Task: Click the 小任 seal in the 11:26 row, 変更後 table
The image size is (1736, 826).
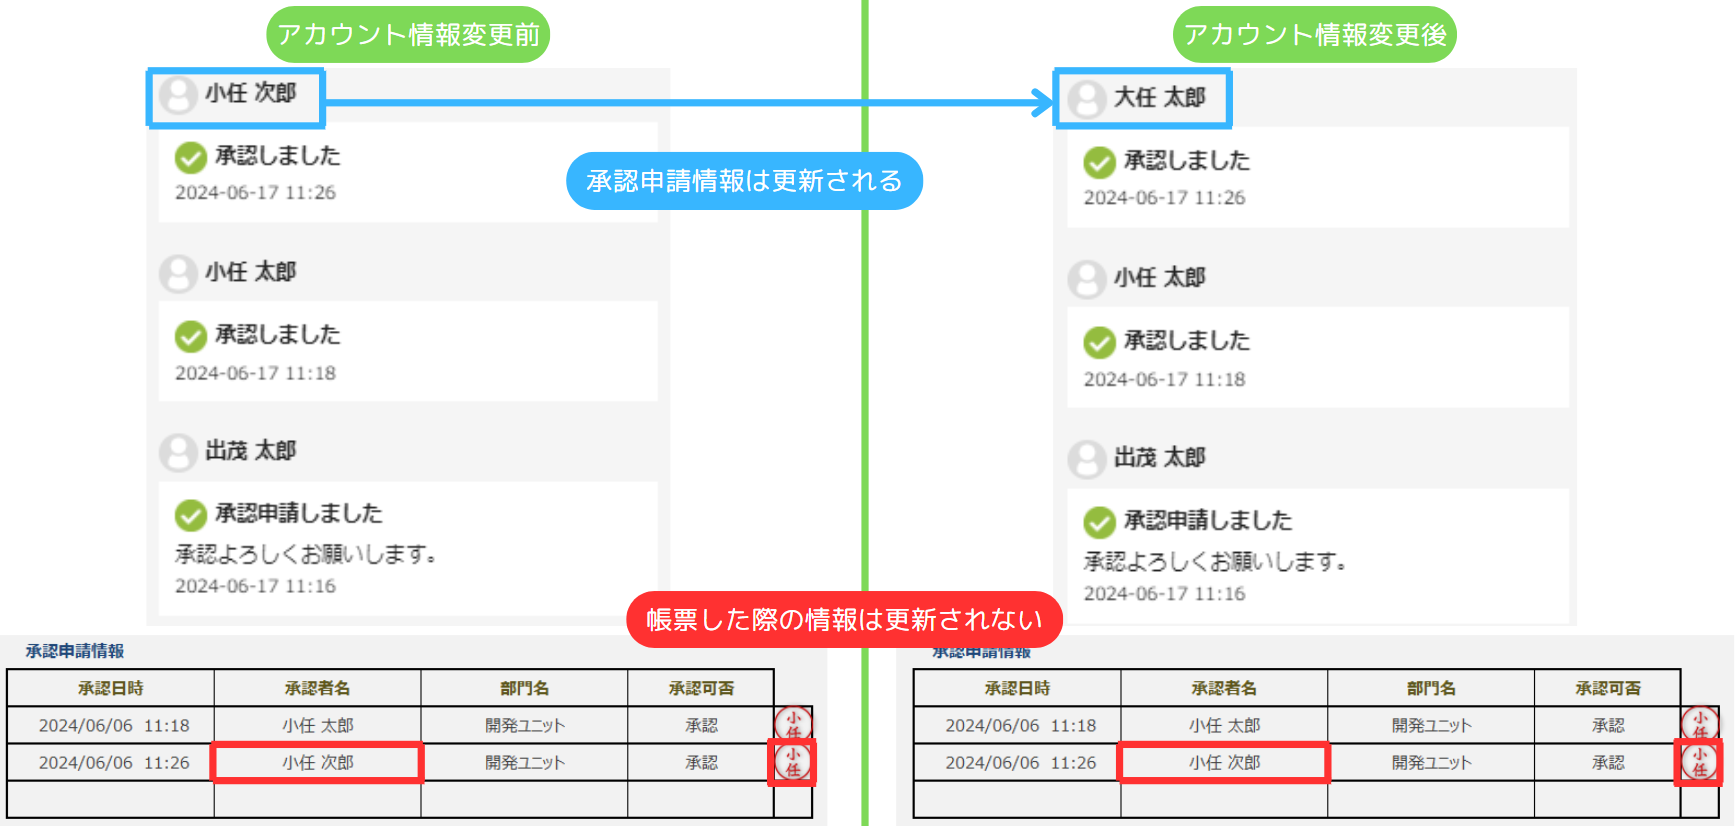Action: tap(1700, 762)
